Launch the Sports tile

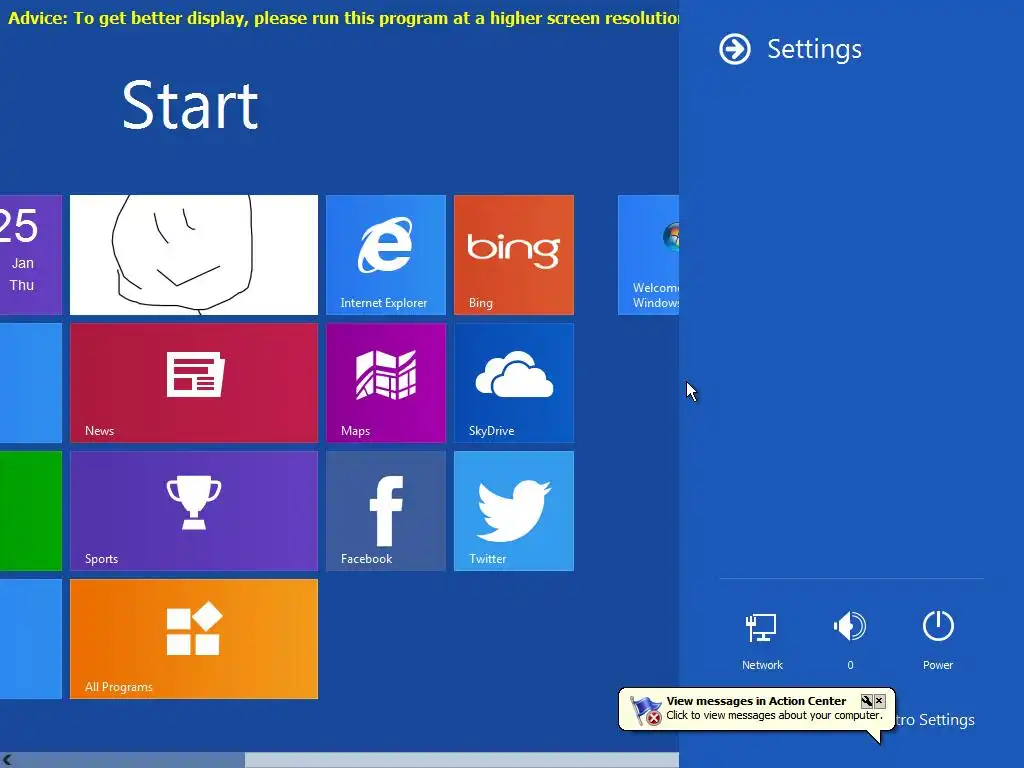point(194,511)
